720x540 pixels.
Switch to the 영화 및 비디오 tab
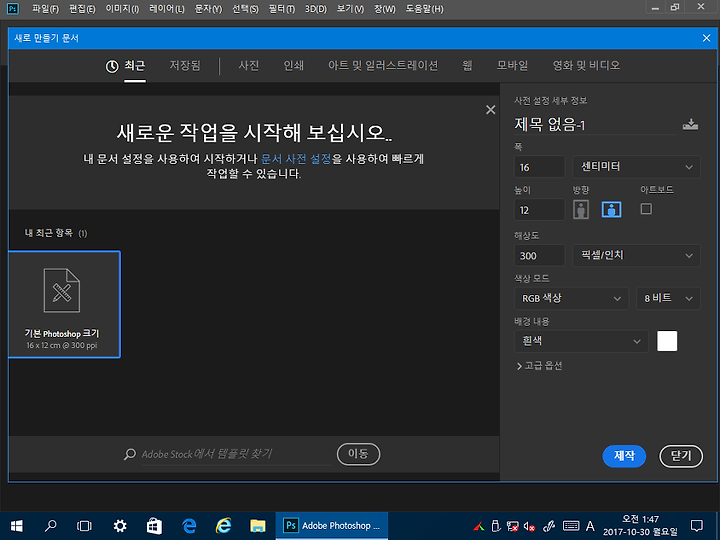(x=586, y=66)
